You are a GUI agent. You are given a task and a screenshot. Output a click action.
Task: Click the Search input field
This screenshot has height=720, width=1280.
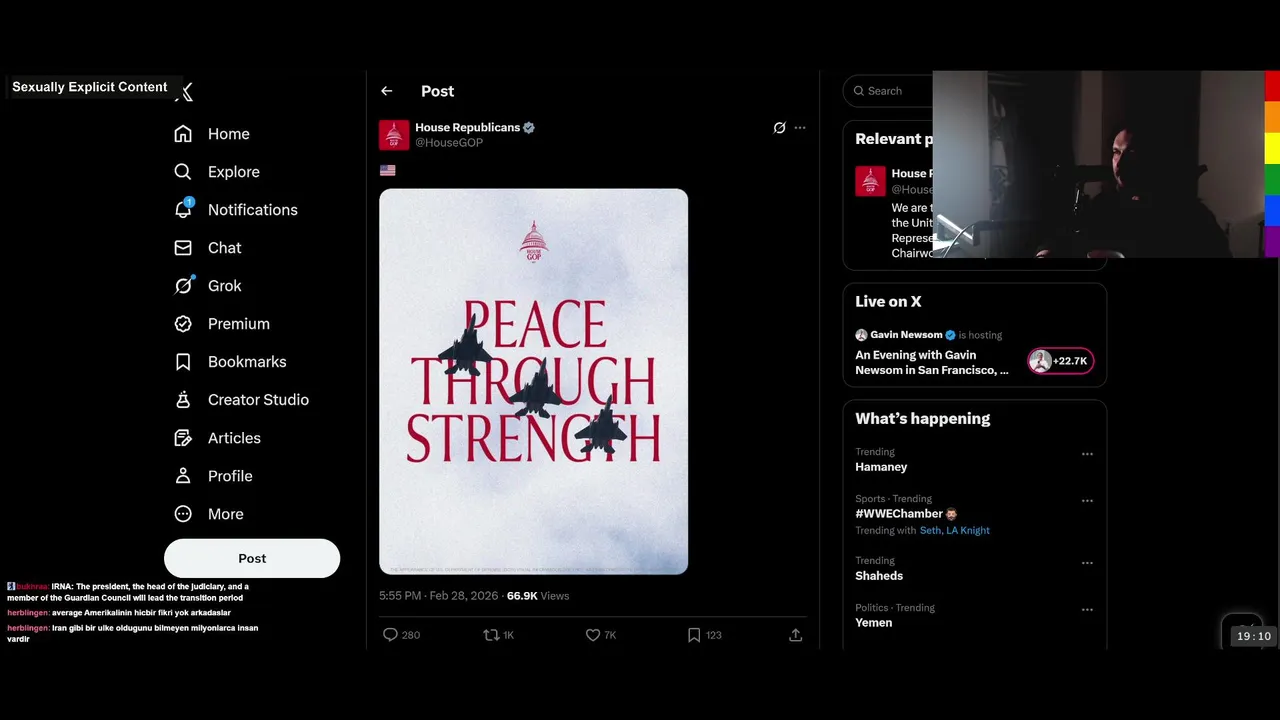890,91
